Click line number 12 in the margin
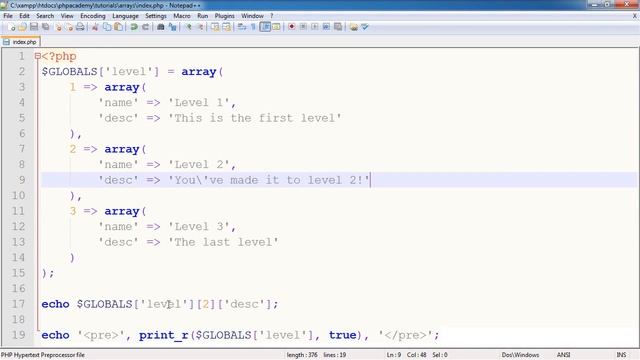 coord(18,227)
